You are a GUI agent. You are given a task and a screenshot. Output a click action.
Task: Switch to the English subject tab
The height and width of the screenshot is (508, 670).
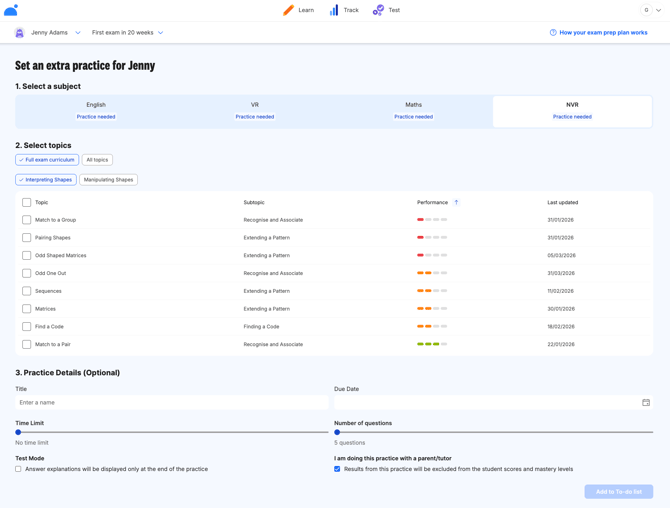tap(96, 110)
